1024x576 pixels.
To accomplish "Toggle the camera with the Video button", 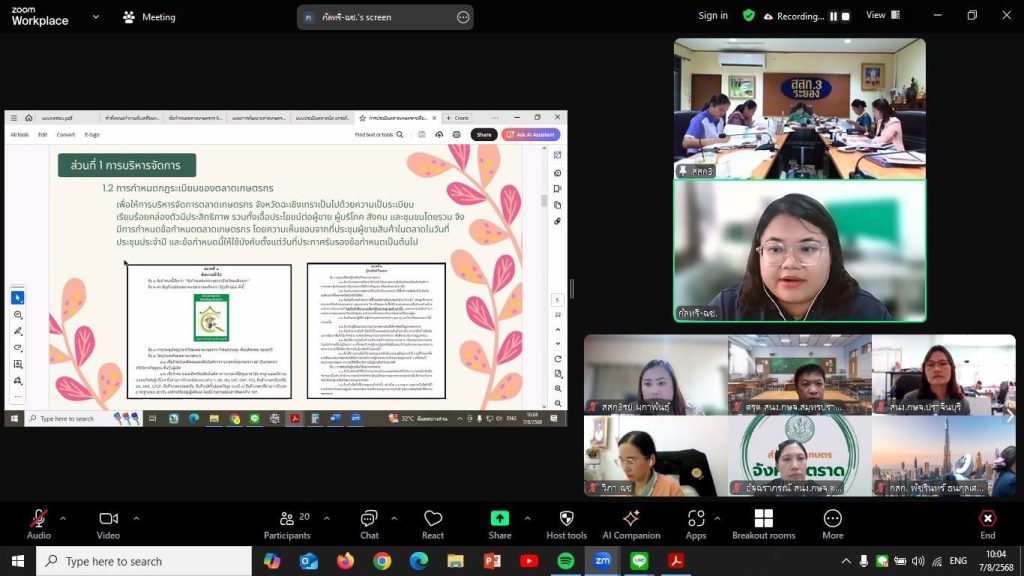I will pyautogui.click(x=108, y=519).
